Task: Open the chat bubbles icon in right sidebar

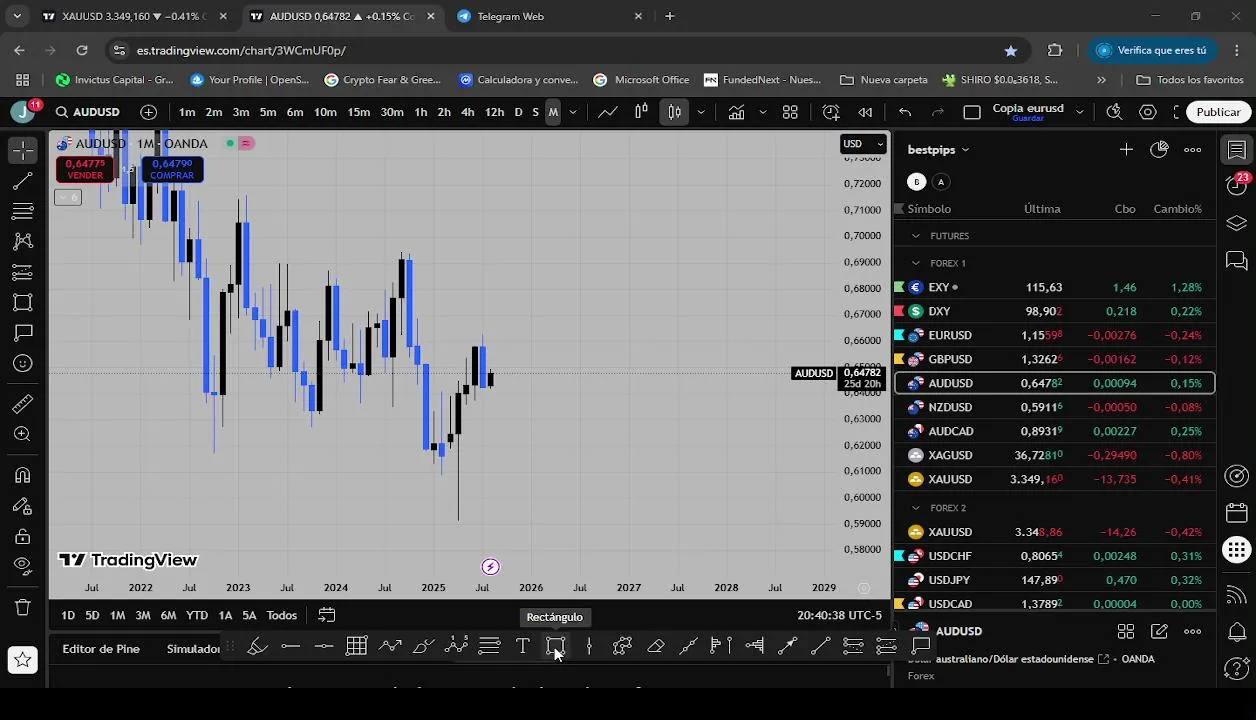Action: (1237, 261)
